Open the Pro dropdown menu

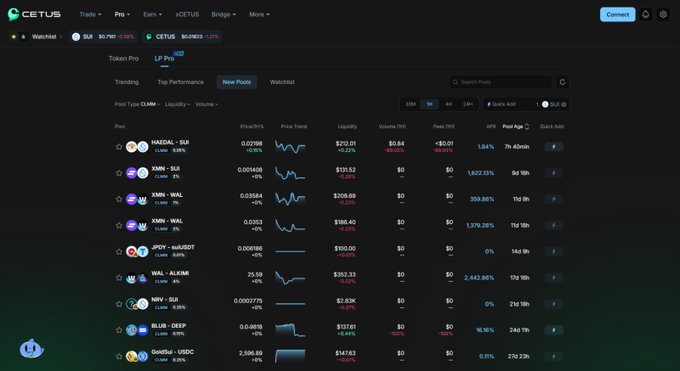[x=122, y=14]
